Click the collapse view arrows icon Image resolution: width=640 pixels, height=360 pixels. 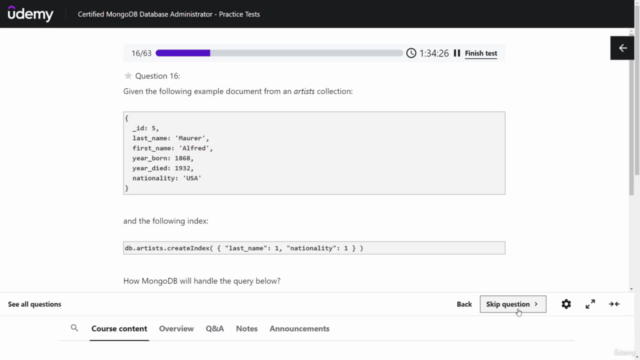(614, 304)
